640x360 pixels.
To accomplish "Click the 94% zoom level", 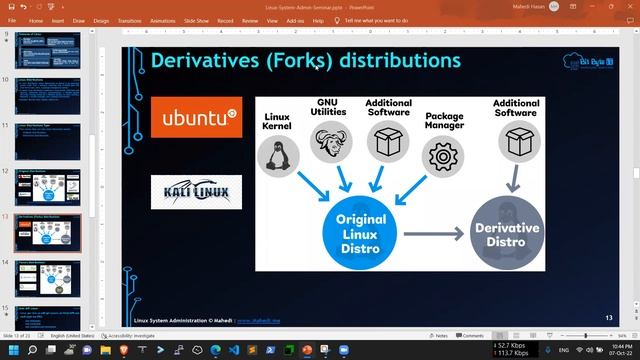I will point(622,336).
